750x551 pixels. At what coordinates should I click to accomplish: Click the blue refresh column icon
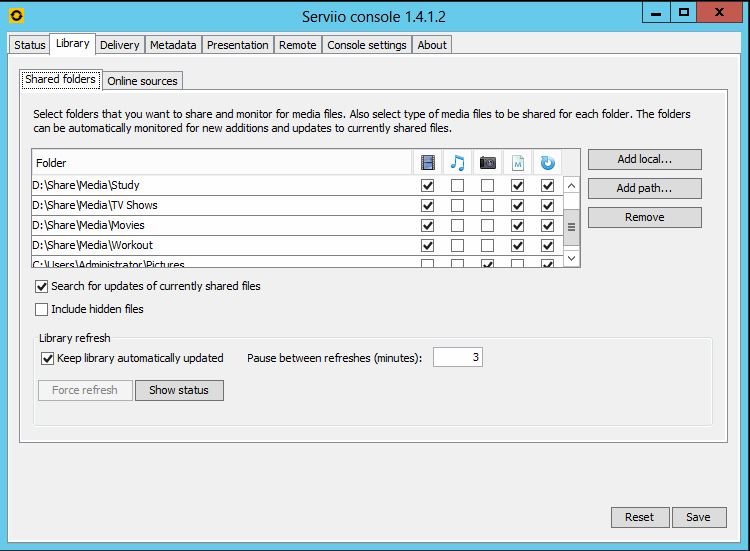547,163
